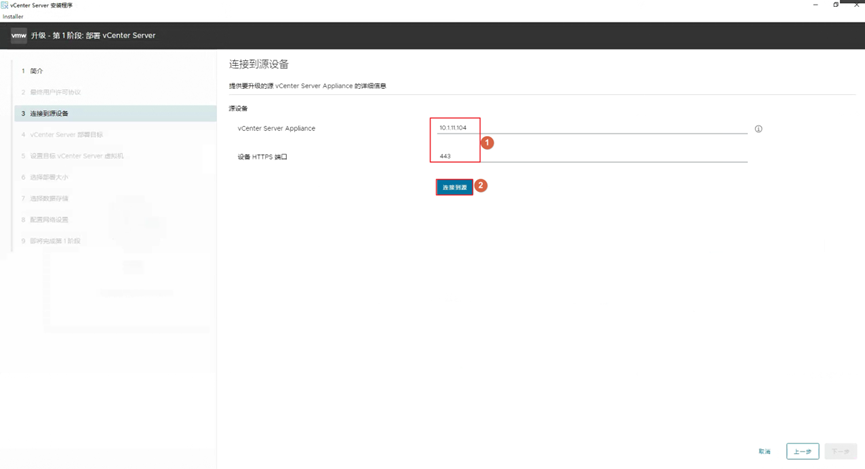865x469 pixels.
Task: Select step 3 连接到源设备
Action: pyautogui.click(x=115, y=113)
